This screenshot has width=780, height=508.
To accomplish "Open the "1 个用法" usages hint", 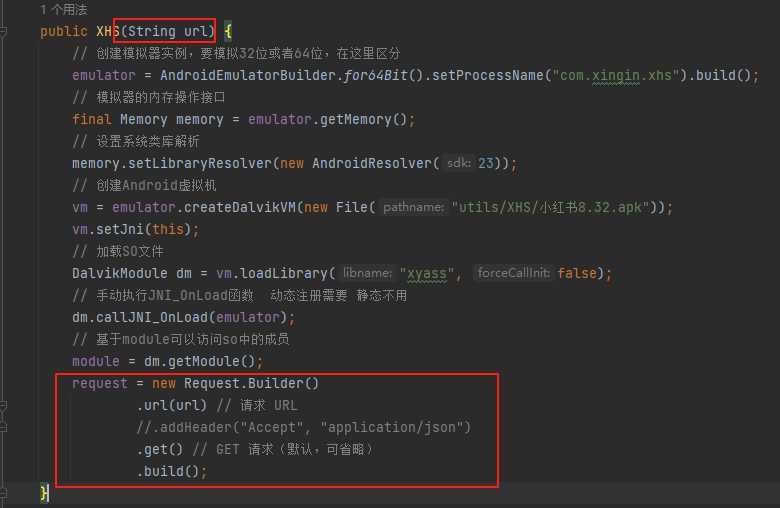I will coord(64,9).
